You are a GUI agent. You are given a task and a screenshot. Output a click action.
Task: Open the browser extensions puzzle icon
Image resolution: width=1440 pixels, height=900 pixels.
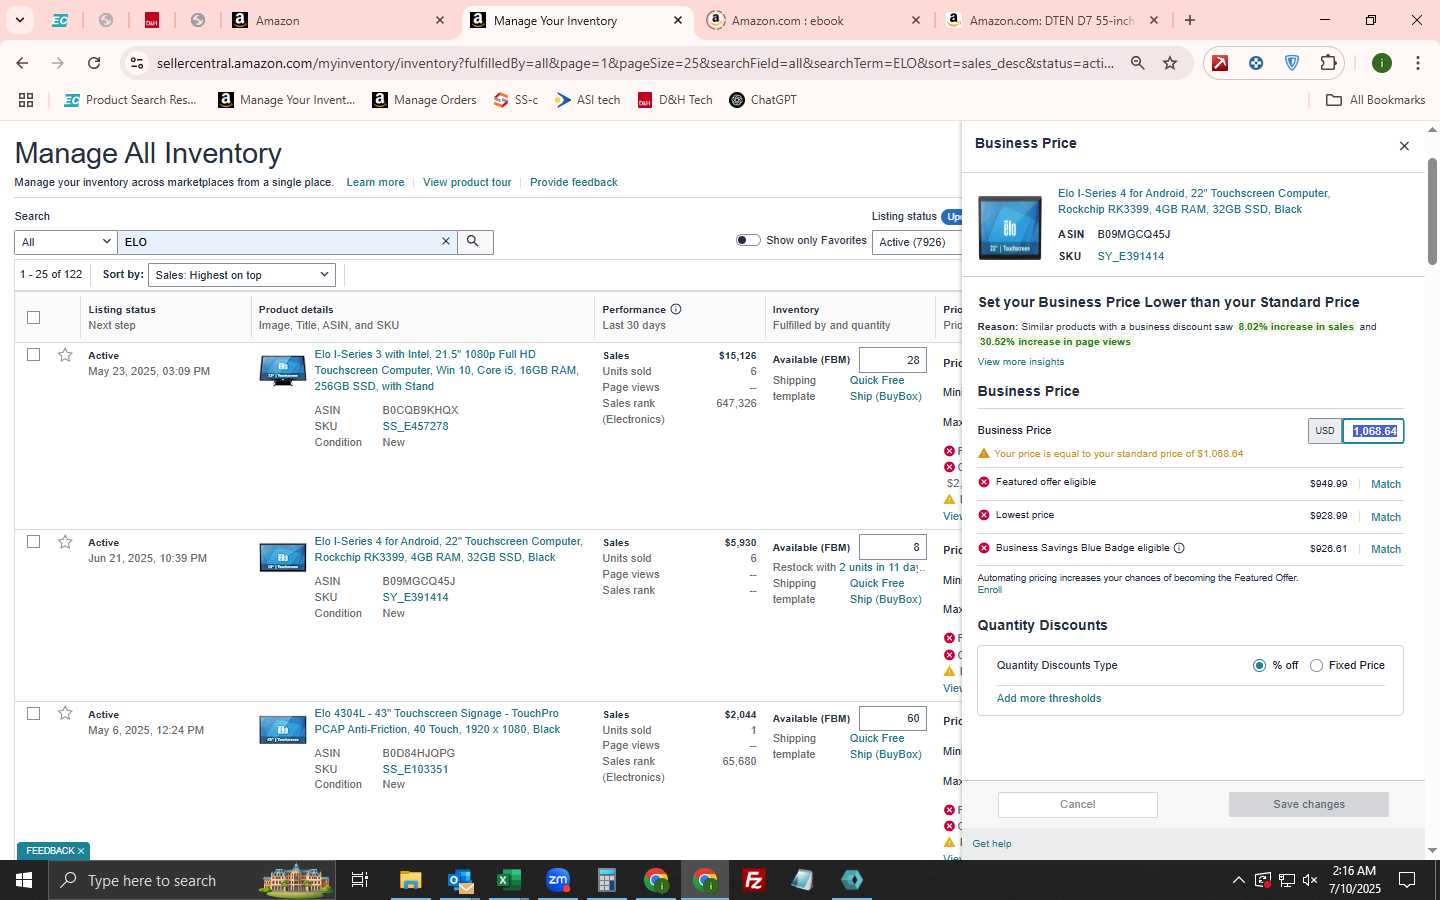[1328, 63]
